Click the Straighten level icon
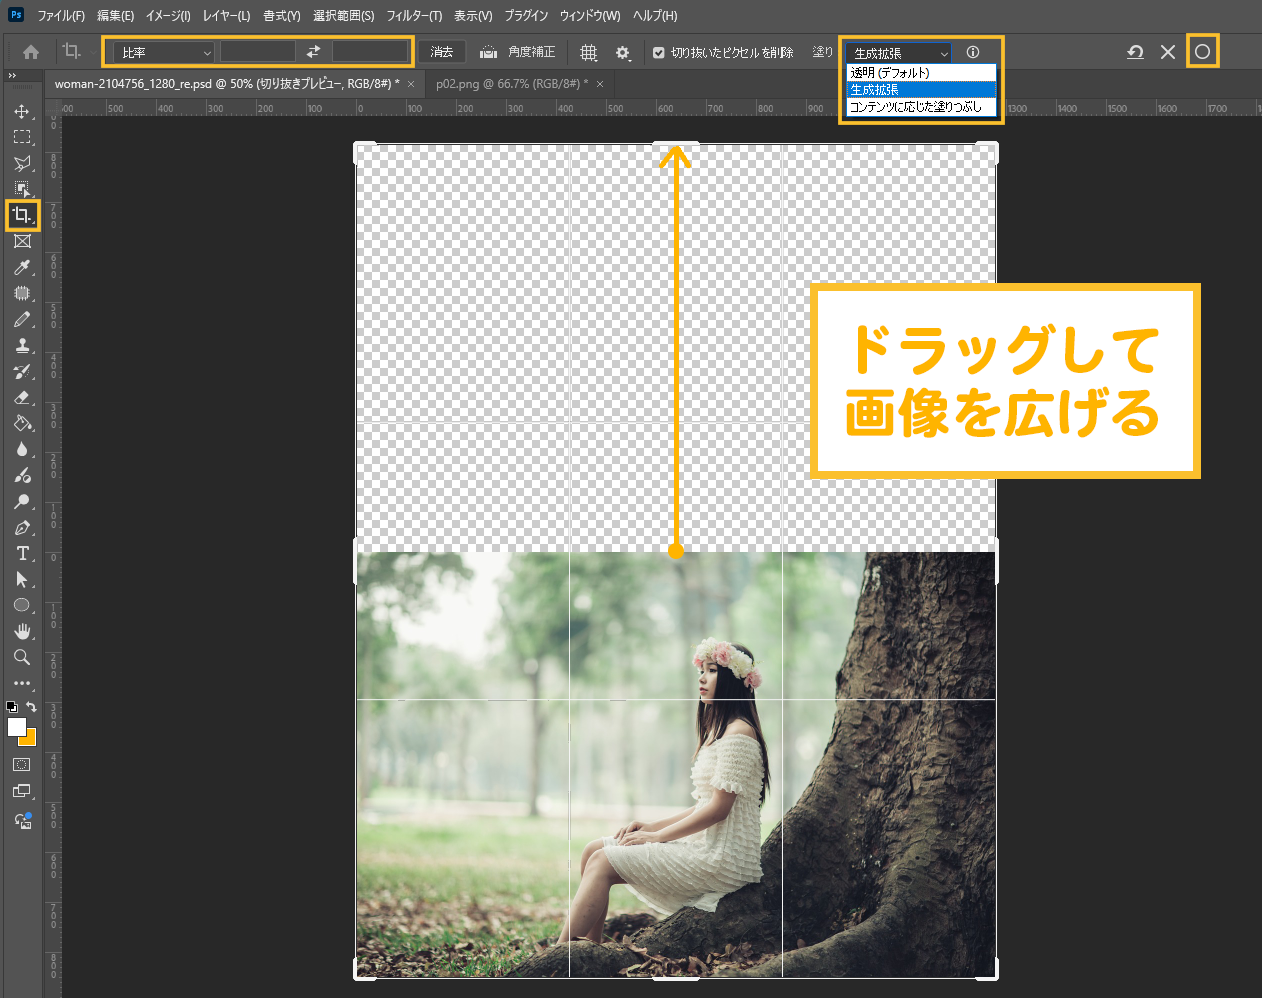The height and width of the screenshot is (998, 1262). (488, 52)
